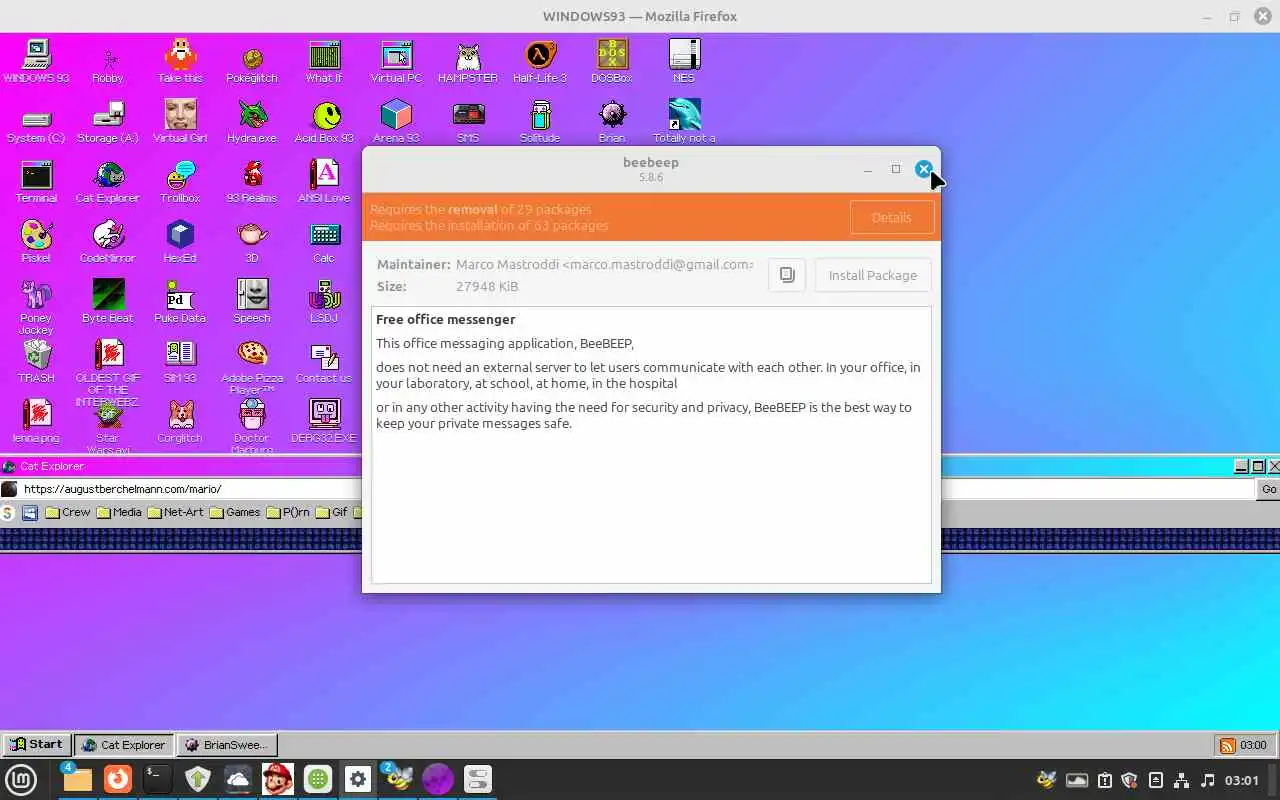The image size is (1280, 800).
Task: Open the Storage (A:) drive icon
Action: tap(107, 121)
